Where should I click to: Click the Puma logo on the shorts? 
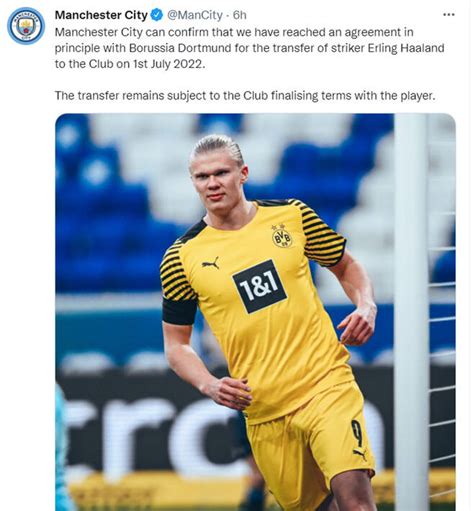click(x=361, y=454)
